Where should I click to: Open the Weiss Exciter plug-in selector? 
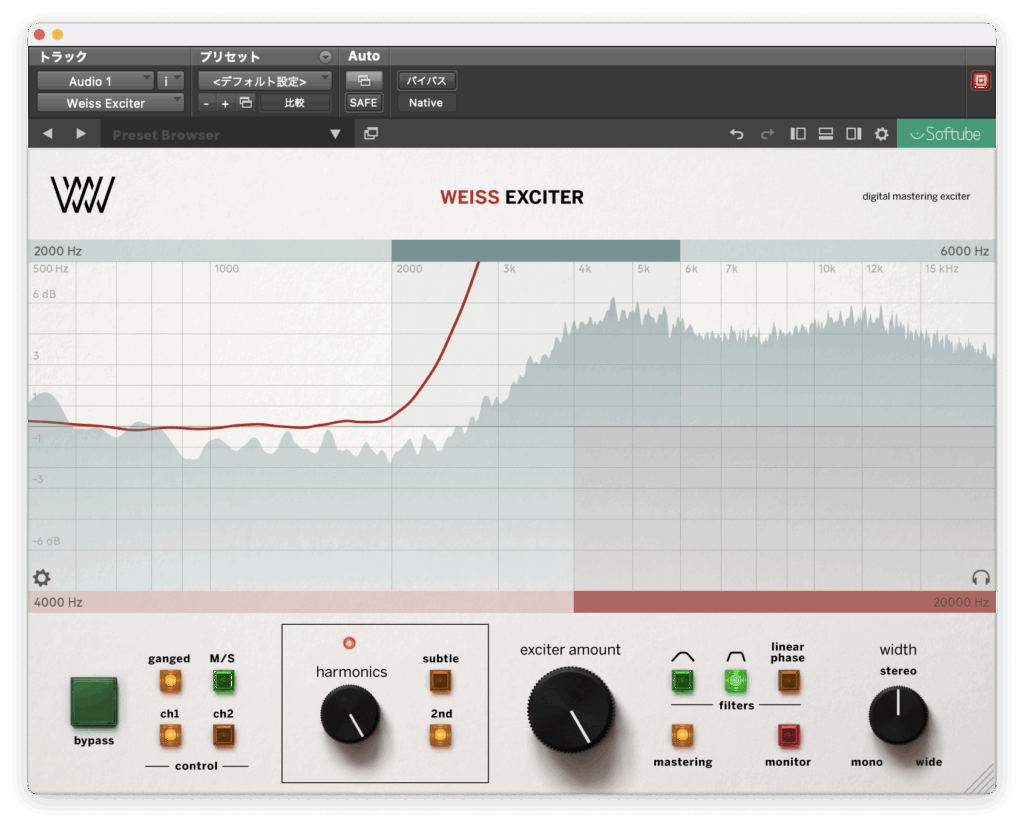(110, 103)
